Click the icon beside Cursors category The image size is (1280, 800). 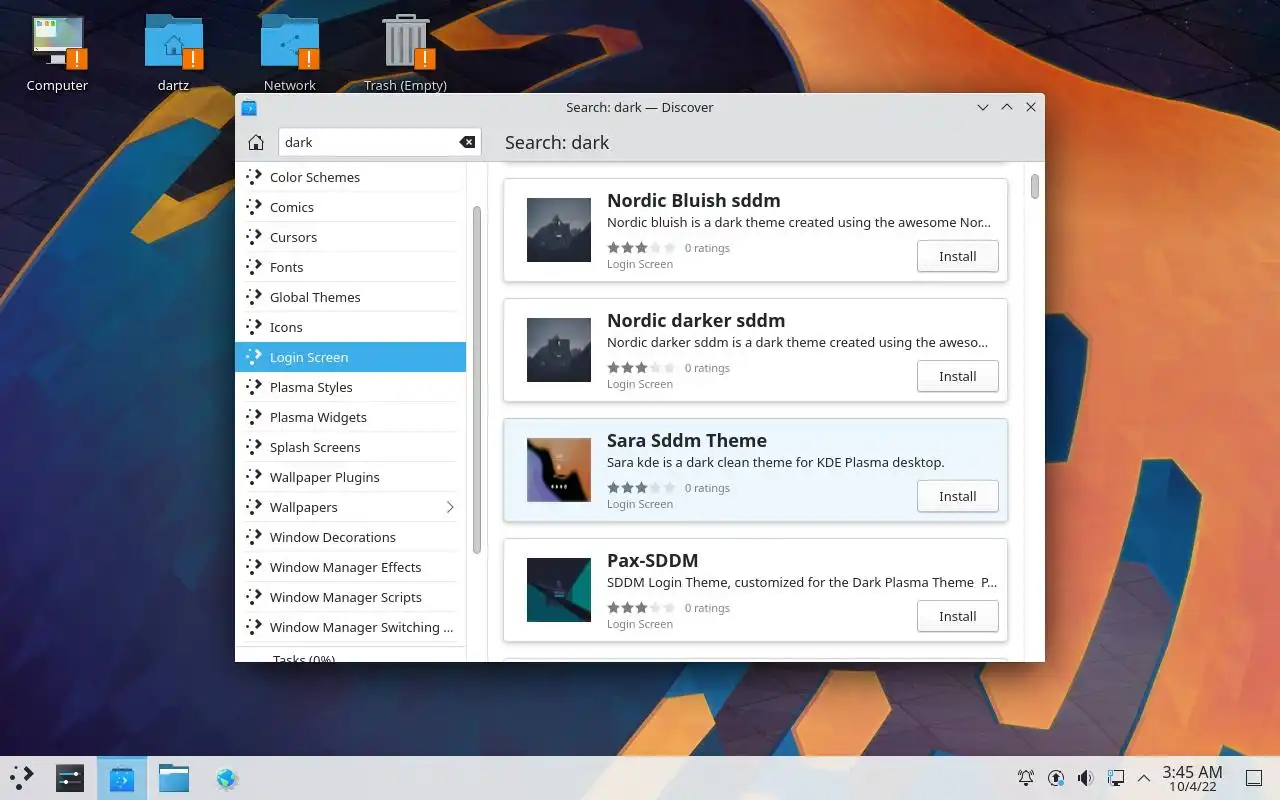click(x=253, y=237)
